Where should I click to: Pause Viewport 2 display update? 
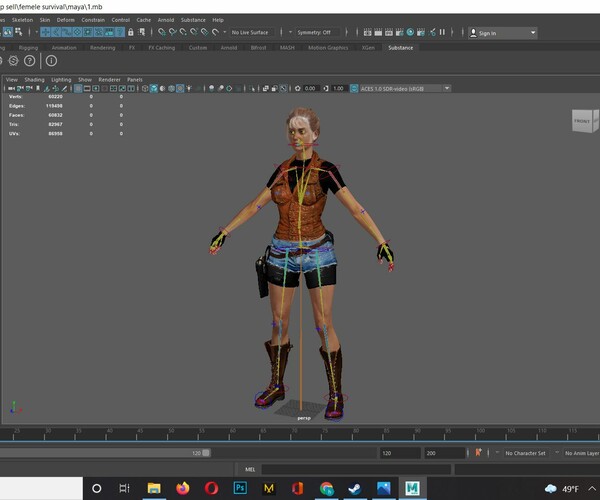442,33
